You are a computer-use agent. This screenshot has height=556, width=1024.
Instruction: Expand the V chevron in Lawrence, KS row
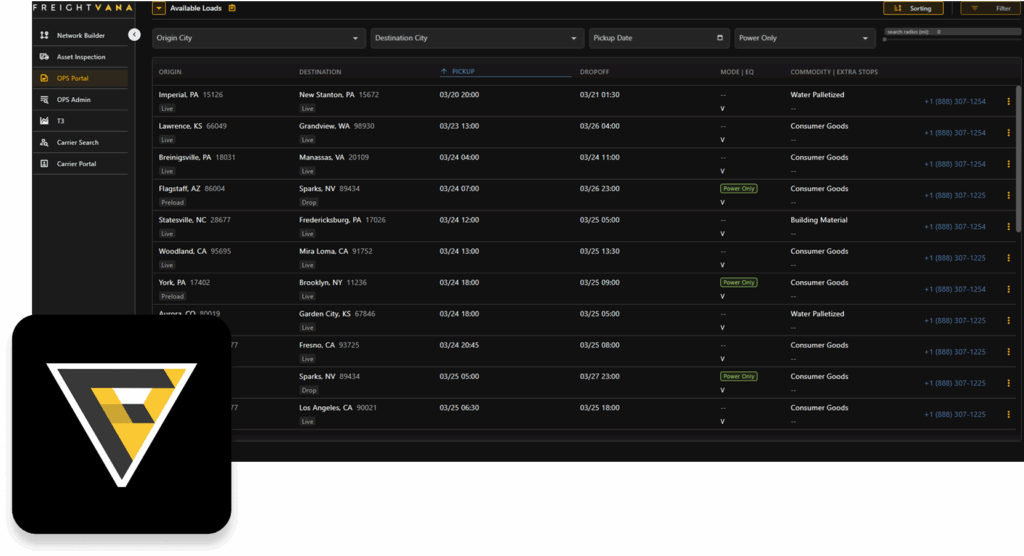point(722,140)
